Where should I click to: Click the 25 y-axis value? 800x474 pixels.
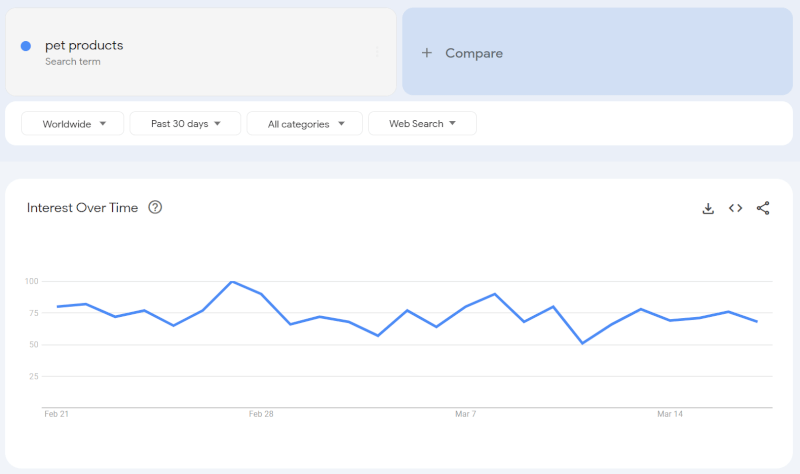coord(34,377)
